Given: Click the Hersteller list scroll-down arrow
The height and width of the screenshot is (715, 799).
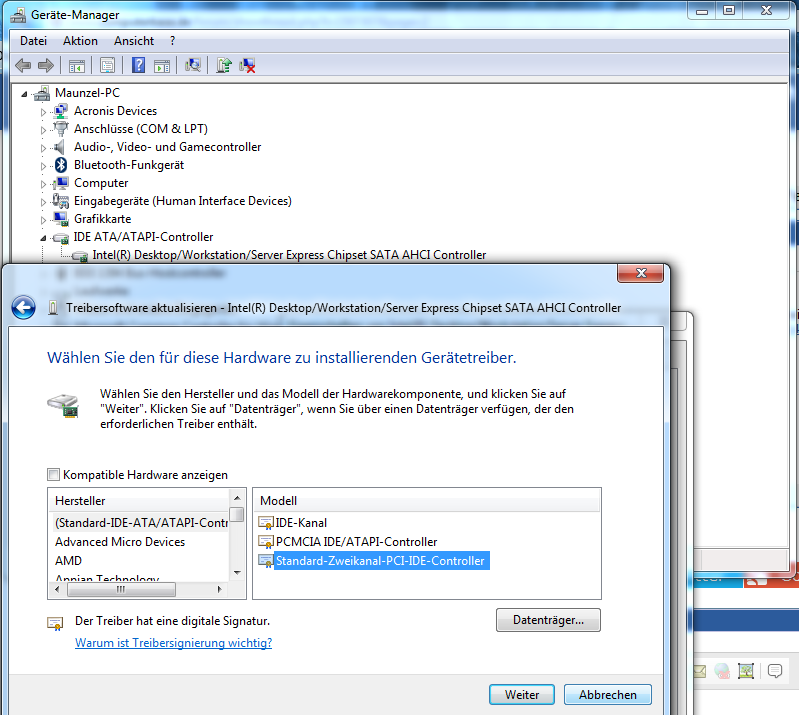Looking at the screenshot, I should pos(237,573).
